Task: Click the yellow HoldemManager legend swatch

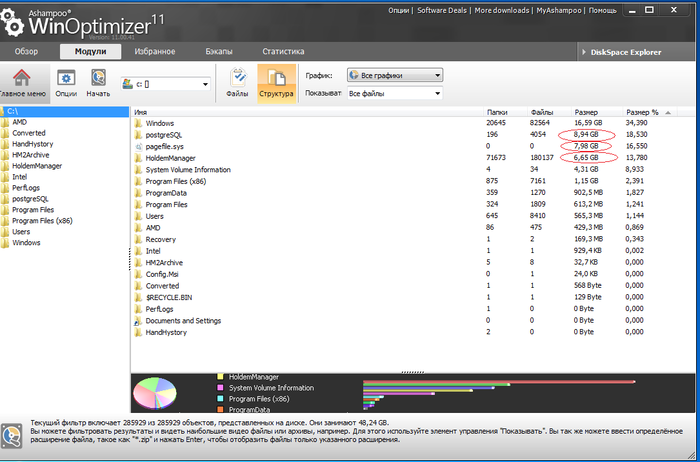Action: coord(220,377)
